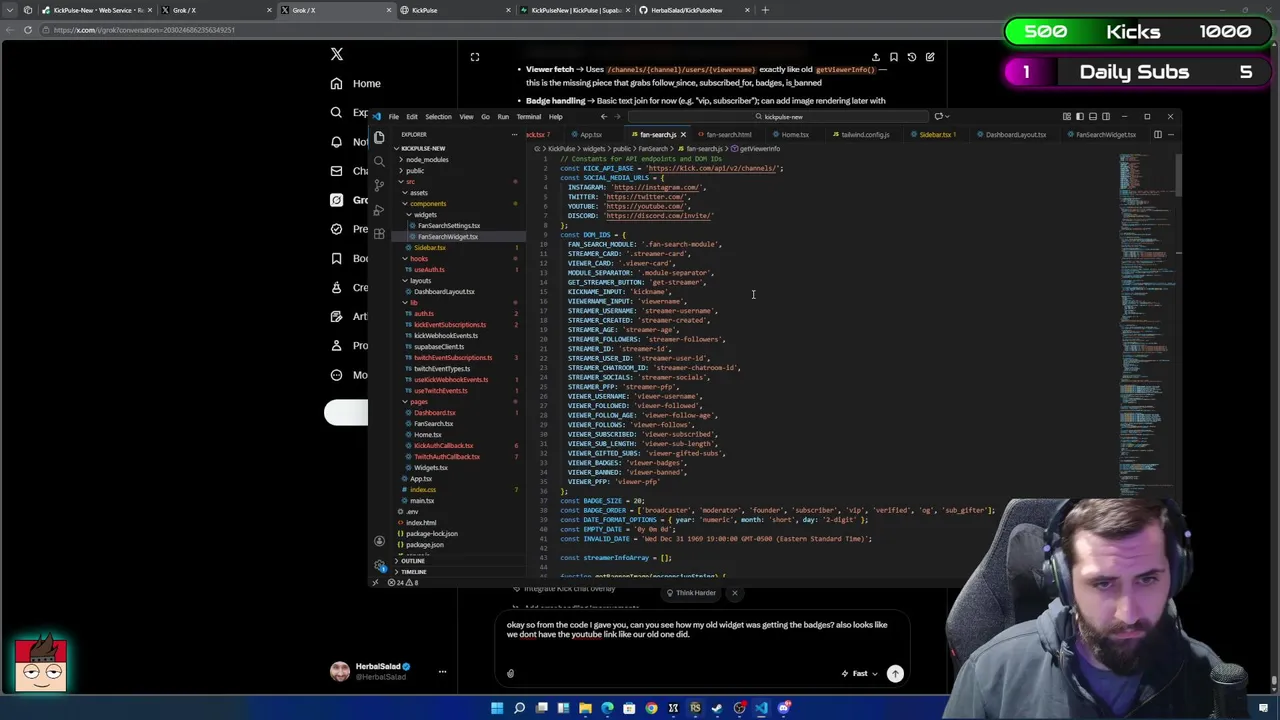Switch to the DashboardLayout.tsx editor tab

pos(1014,134)
